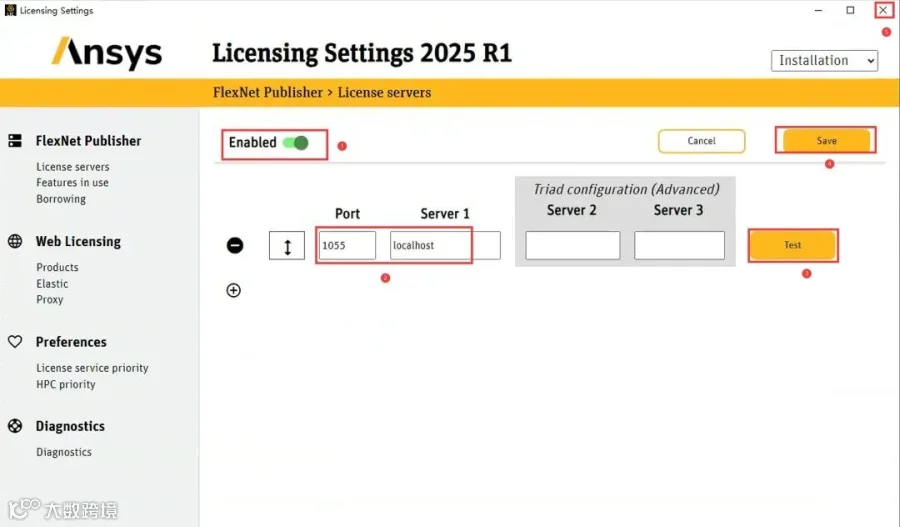Screen dimensions: 900x527
Task: Click the Save button
Action: click(x=827, y=141)
